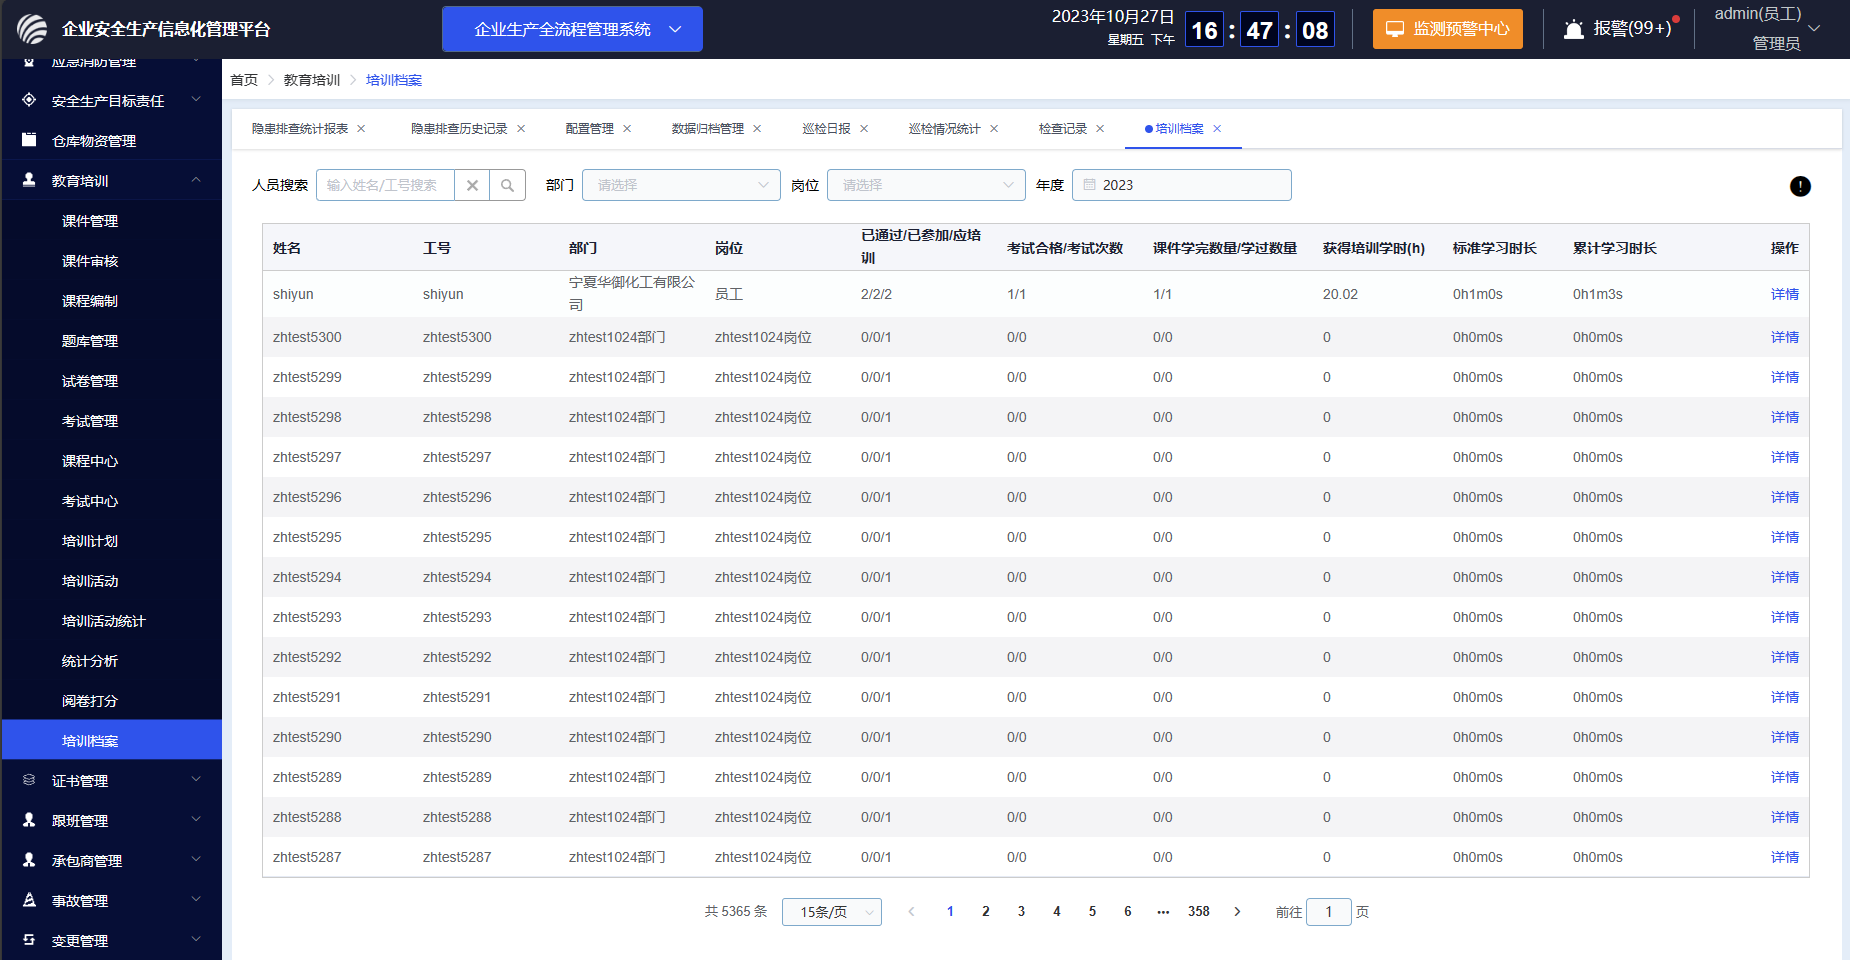Switch to the 检查记录 tab
This screenshot has width=1850, height=960.
1063,129
